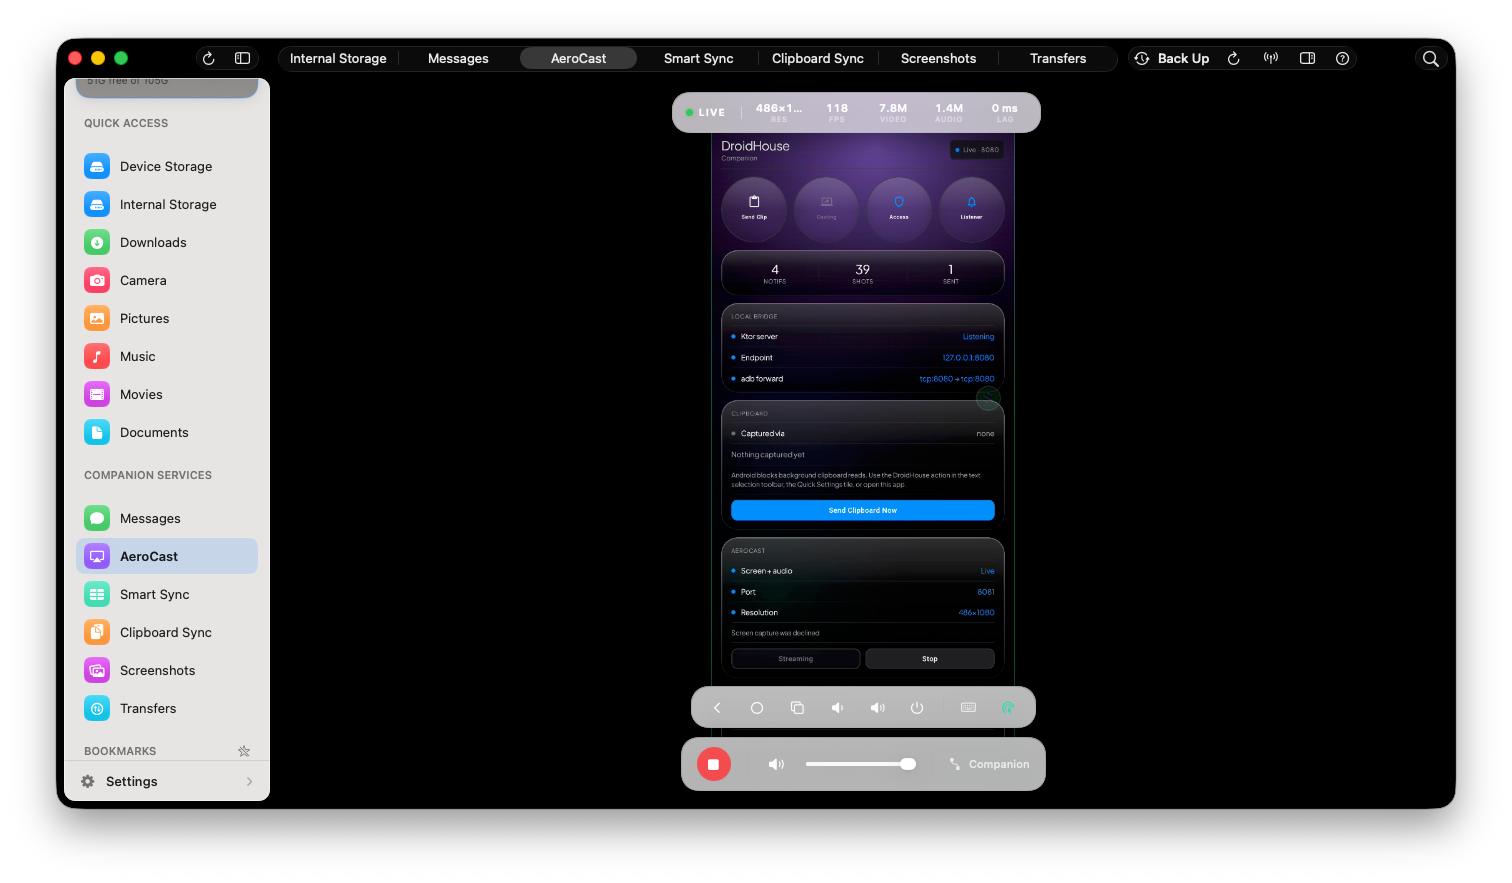Stop the recording with the red button
Image resolution: width=1512 pixels, height=883 pixels.
pos(714,765)
